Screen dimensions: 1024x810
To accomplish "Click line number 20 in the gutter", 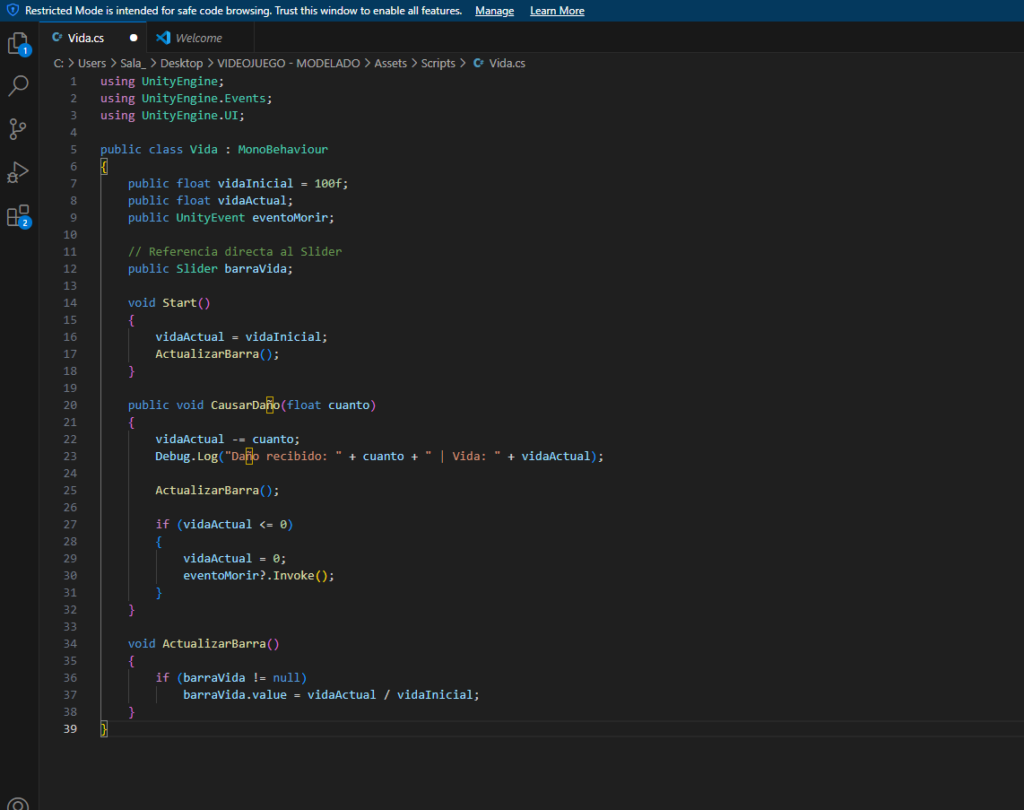I will 70,405.
